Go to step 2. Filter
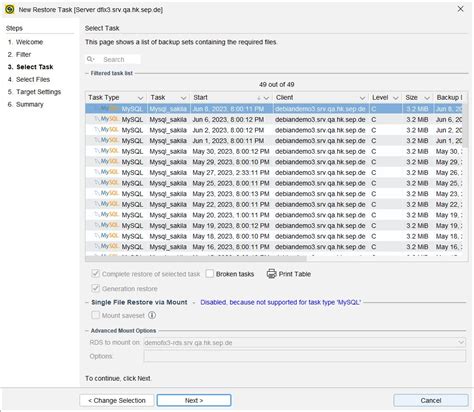This screenshot has width=474, height=412. 19,54
